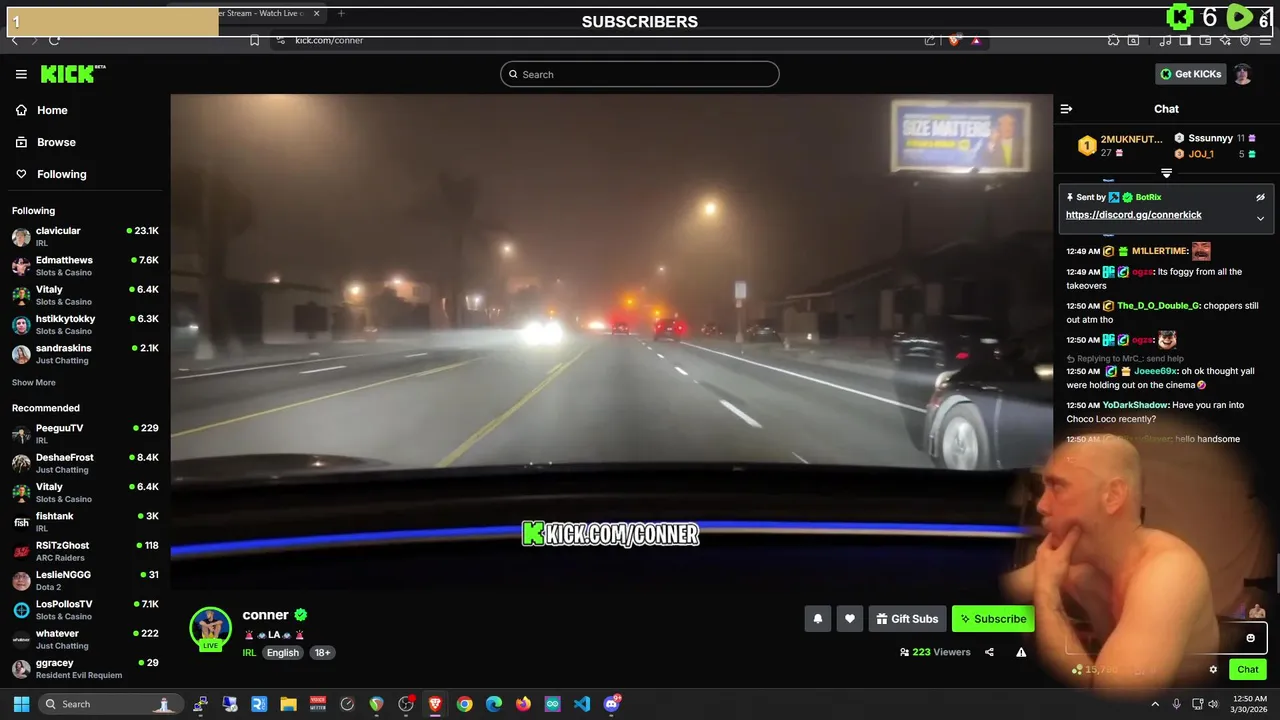Open File Explorer from taskbar
This screenshot has width=1280, height=720.
[288, 704]
